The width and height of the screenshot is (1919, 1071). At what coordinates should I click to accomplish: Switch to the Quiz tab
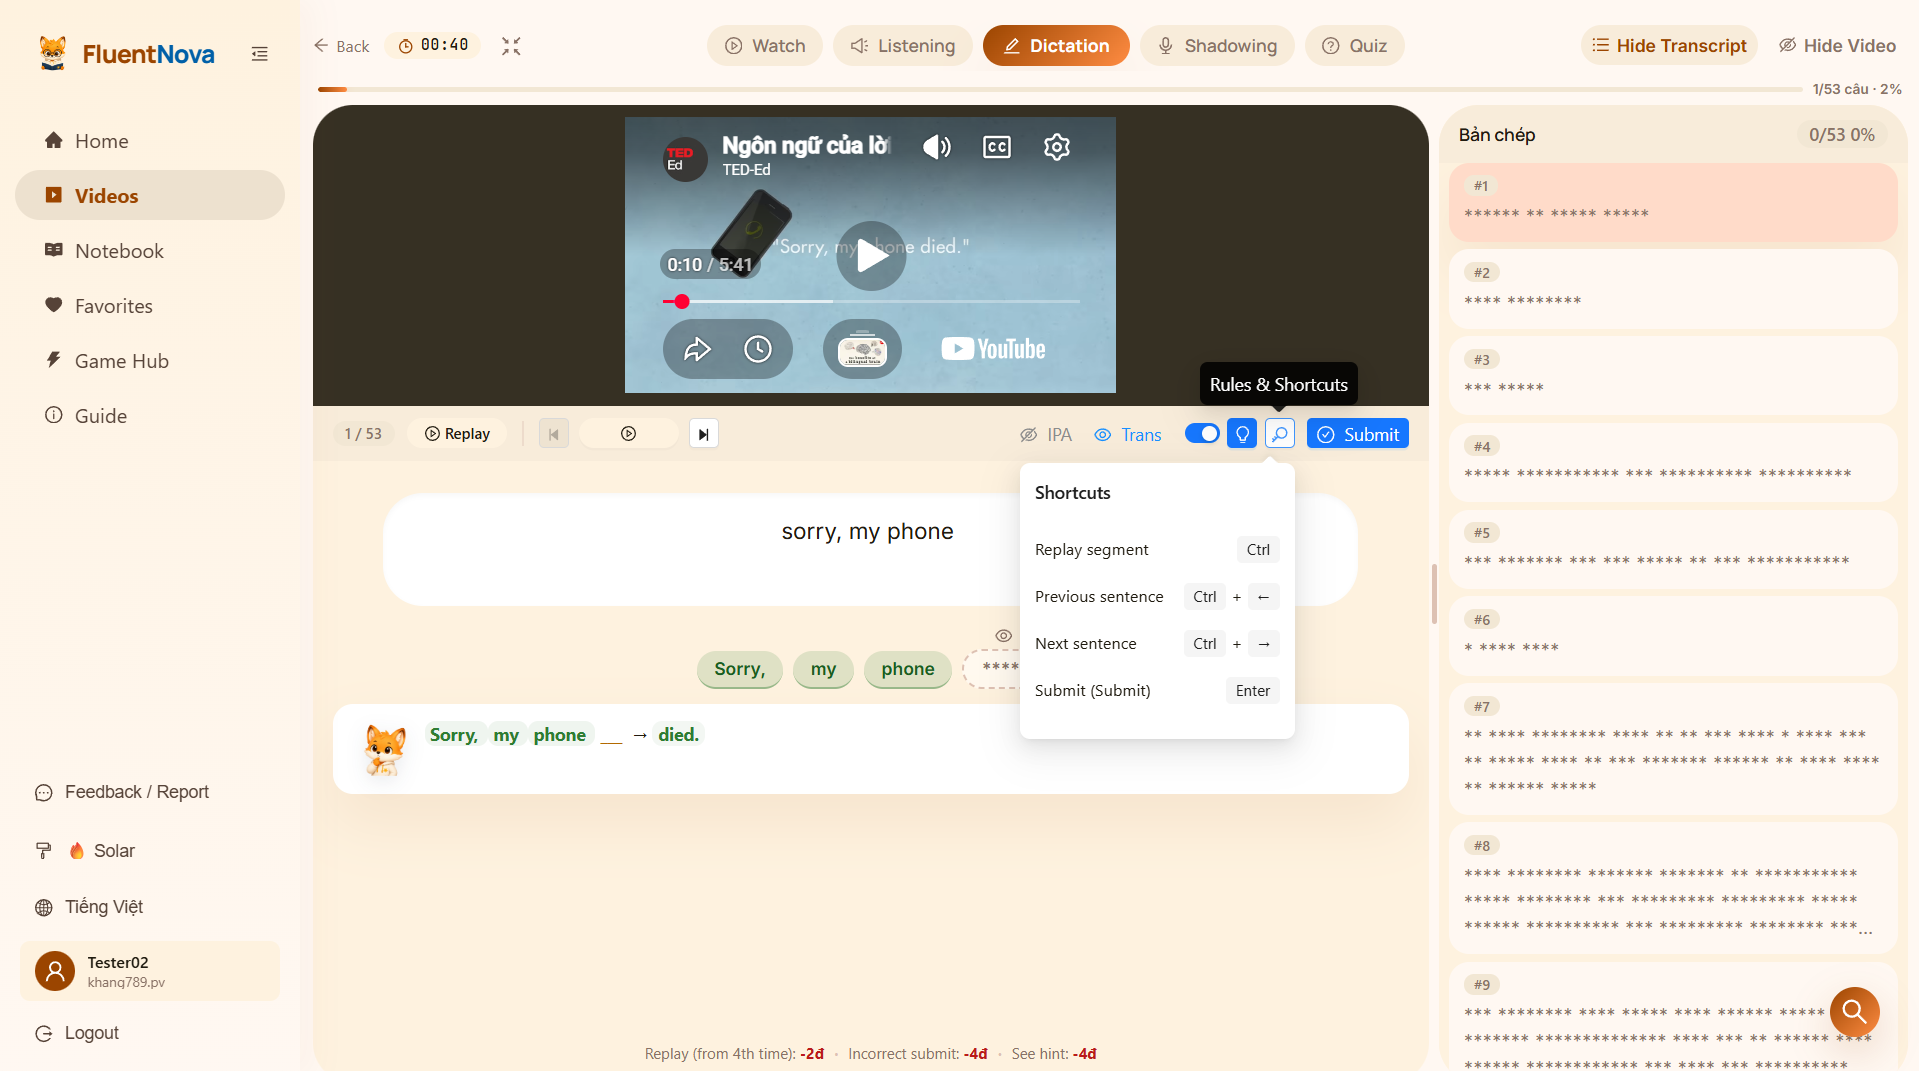(x=1354, y=46)
